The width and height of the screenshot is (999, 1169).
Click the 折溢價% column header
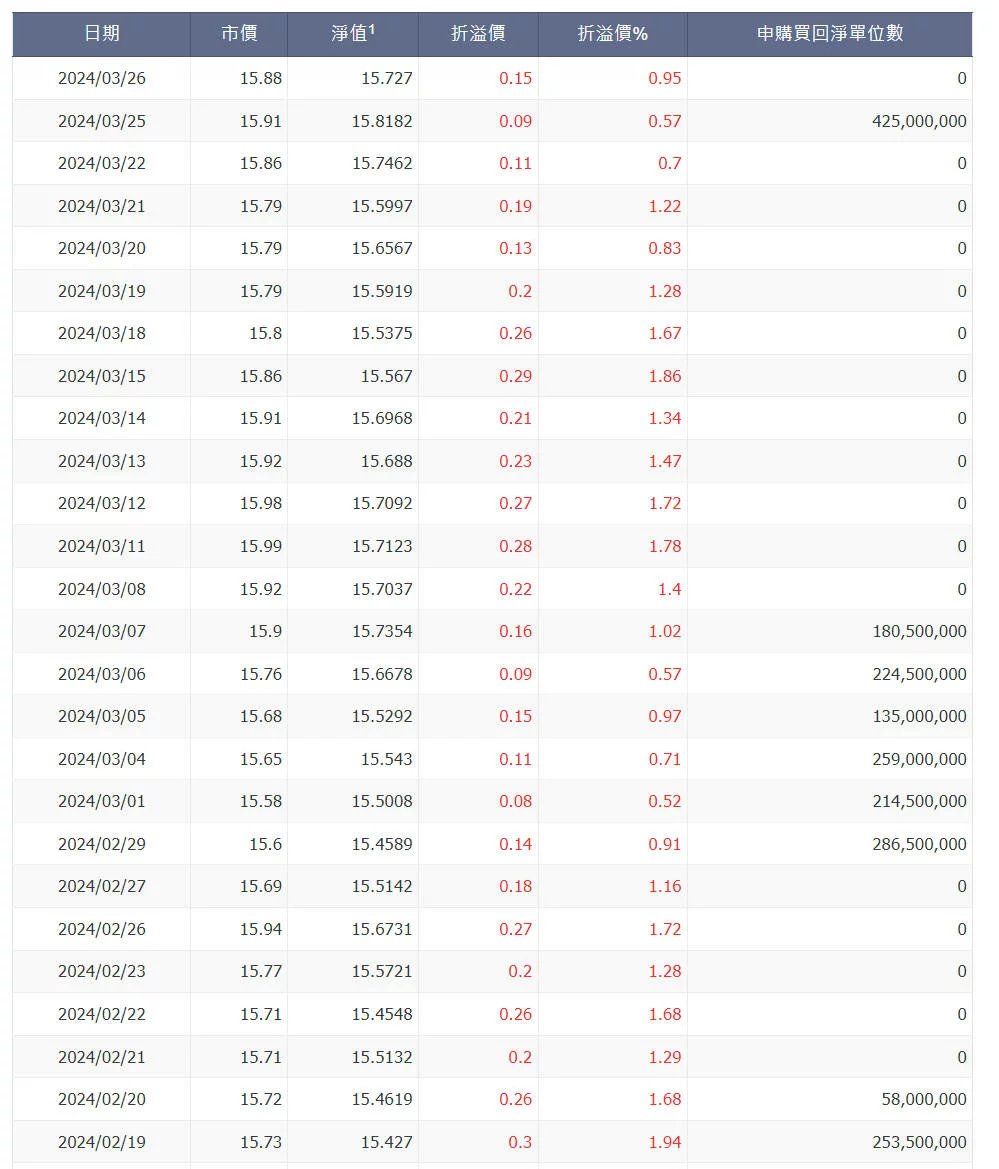click(612, 34)
